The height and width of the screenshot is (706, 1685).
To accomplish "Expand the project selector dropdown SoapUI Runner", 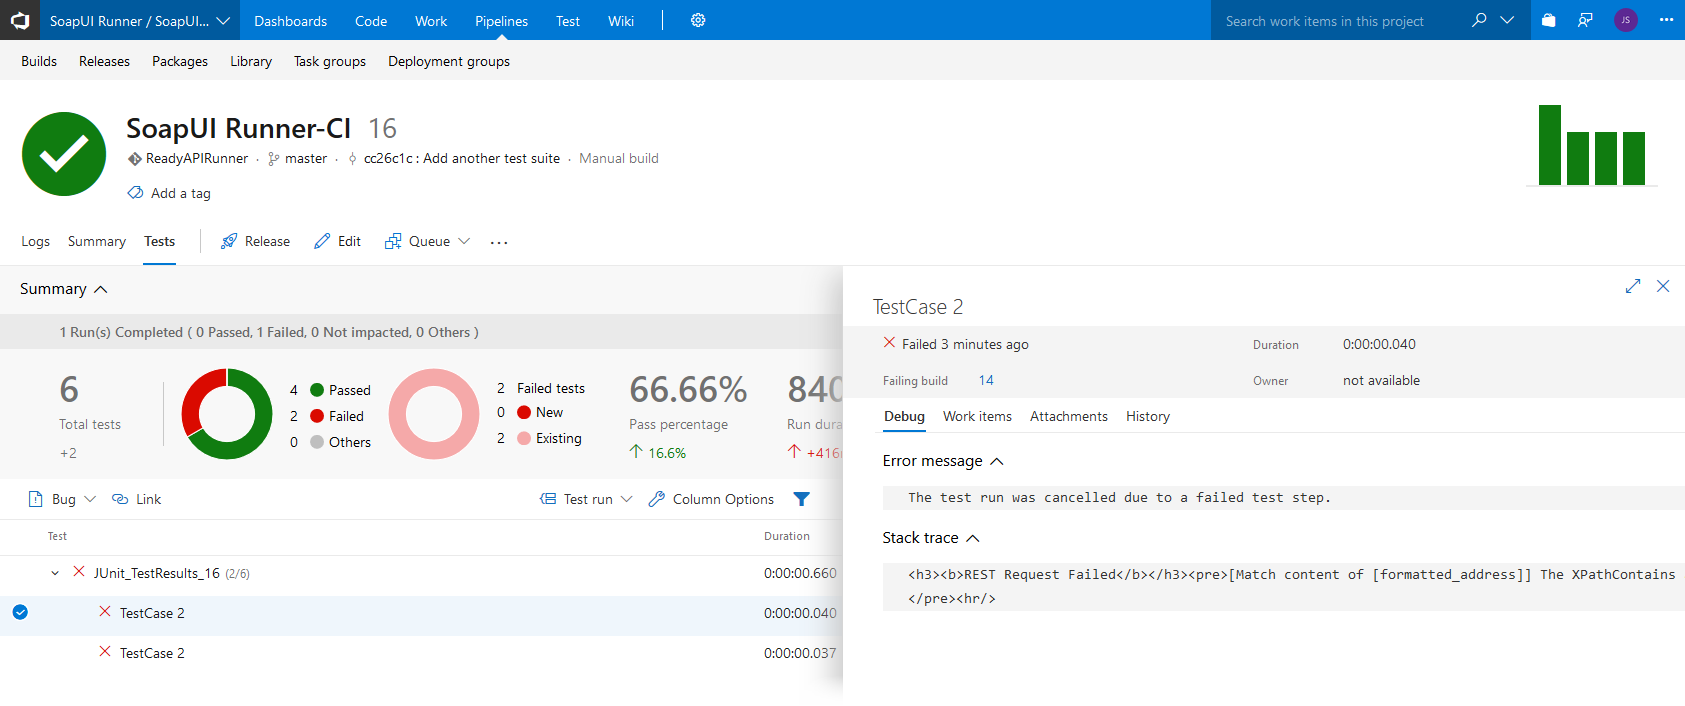I will point(223,20).
